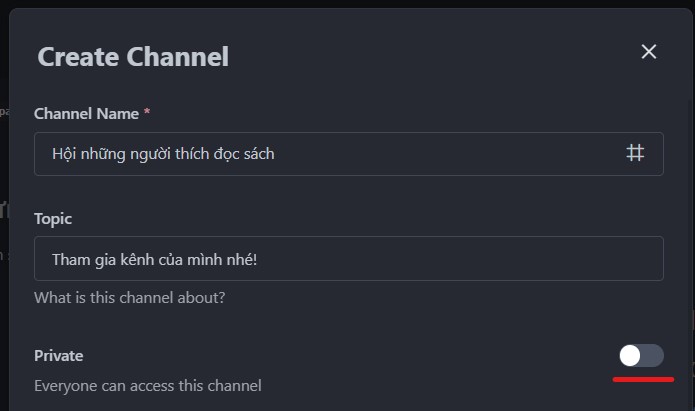Click the Channel Name label
Screen dimensions: 695x411
tap(86, 114)
